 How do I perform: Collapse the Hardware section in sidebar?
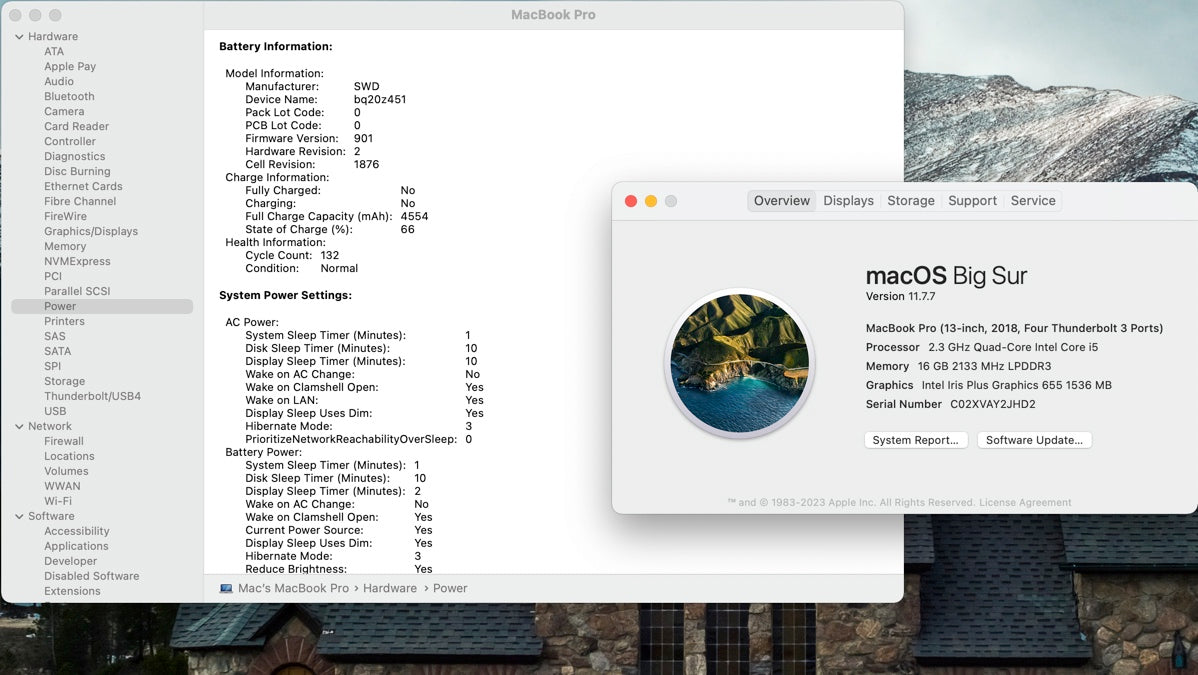coord(19,37)
